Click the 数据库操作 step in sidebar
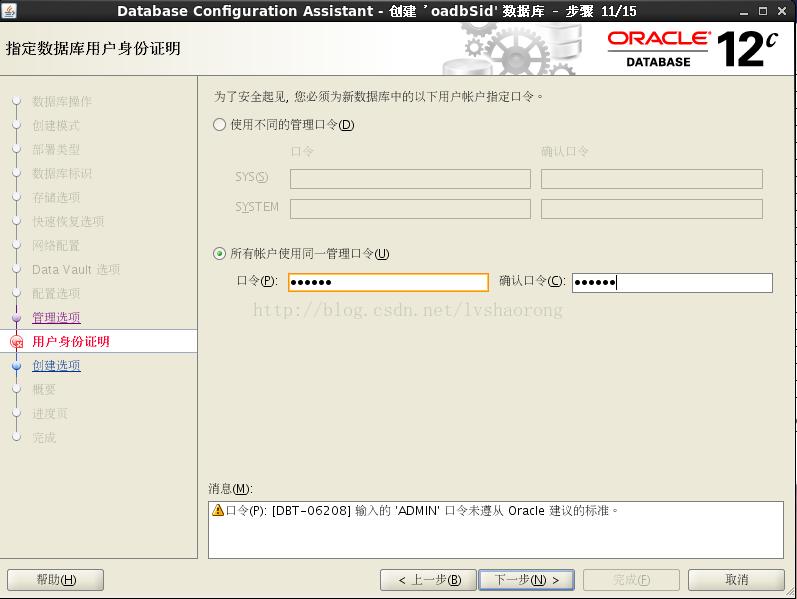This screenshot has height=599, width=797. [x=62, y=101]
